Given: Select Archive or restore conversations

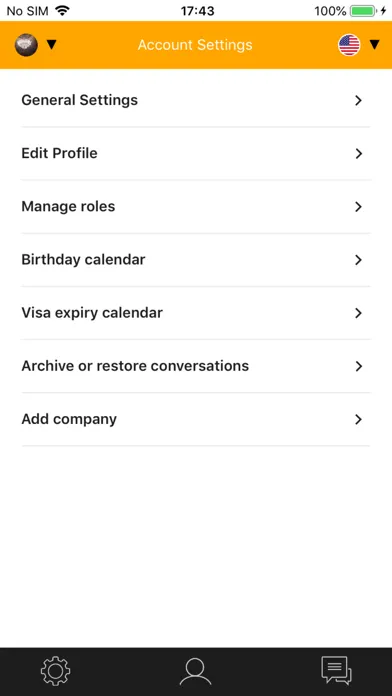Looking at the screenshot, I should (196, 367).
